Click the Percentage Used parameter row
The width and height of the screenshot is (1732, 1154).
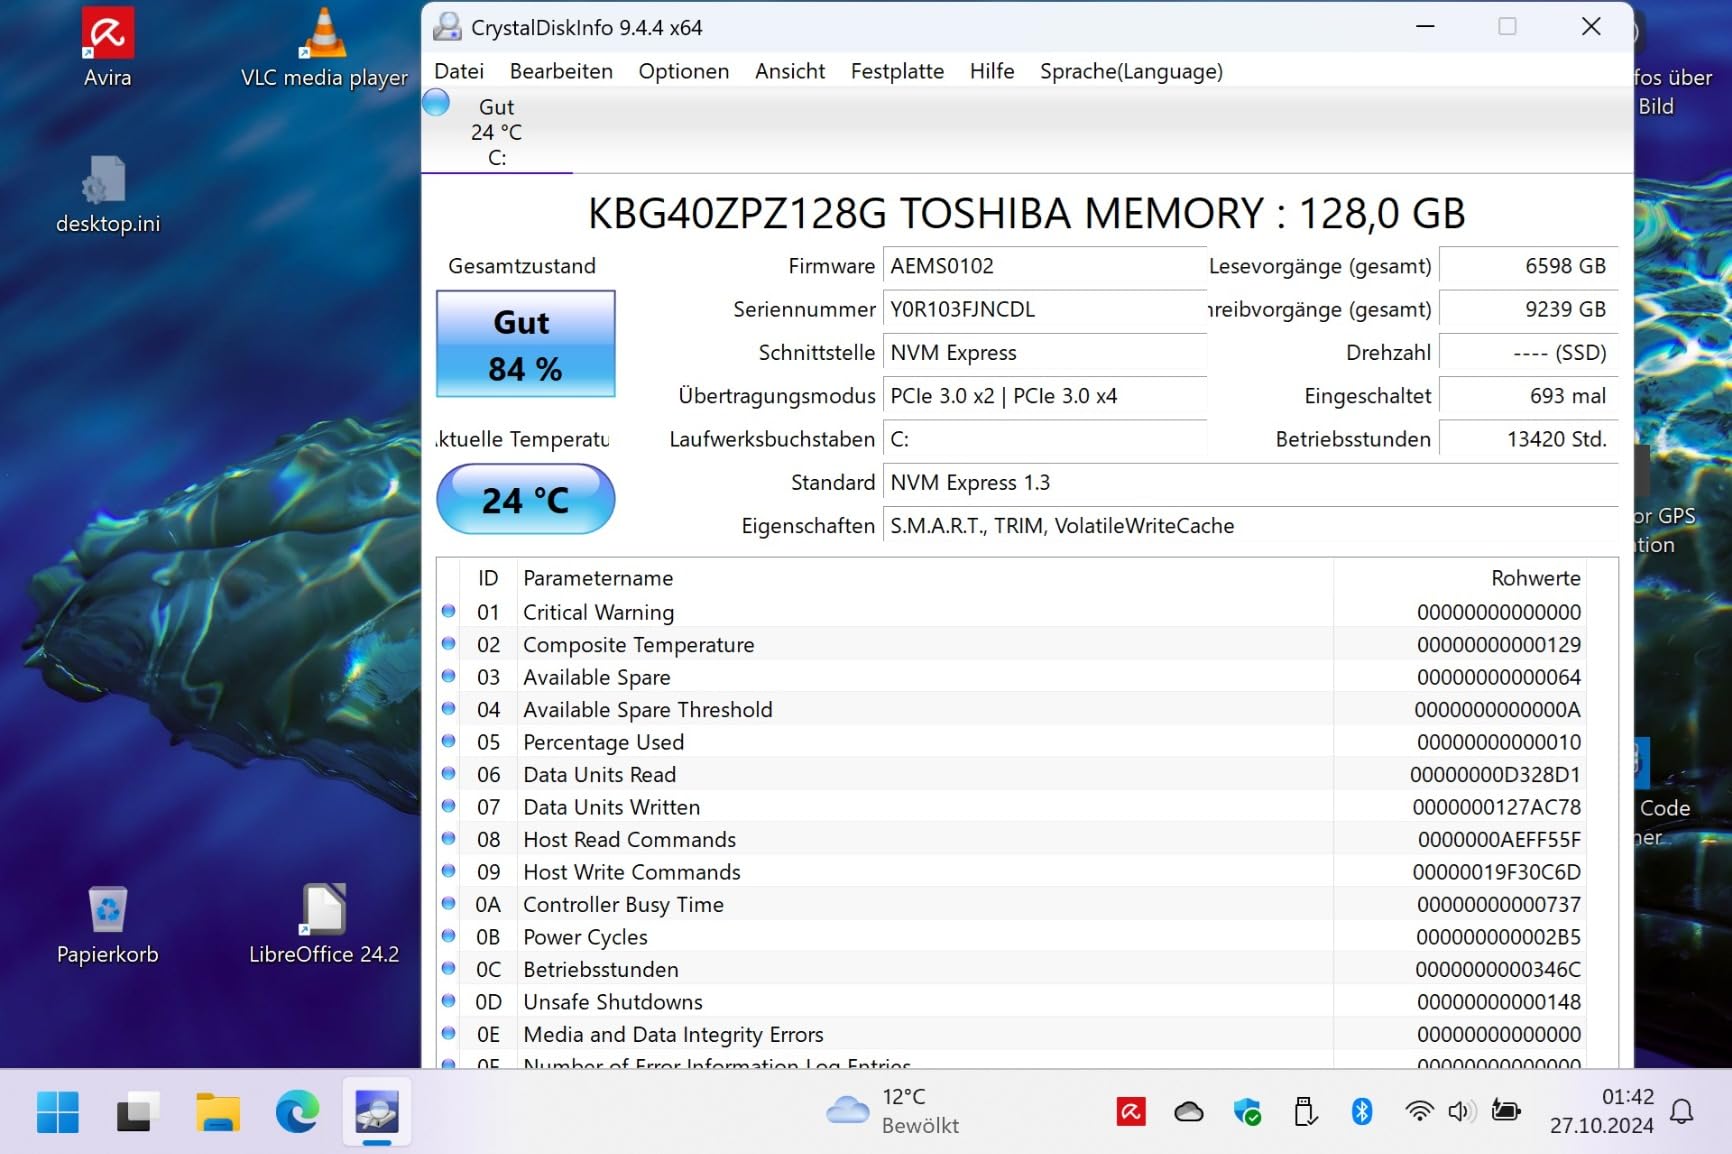coord(1012,742)
